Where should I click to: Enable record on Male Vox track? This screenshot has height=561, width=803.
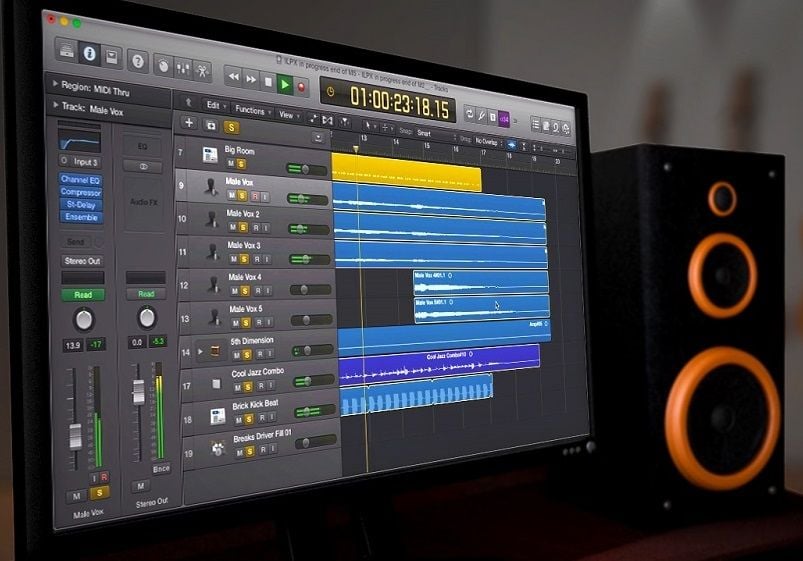[x=255, y=196]
